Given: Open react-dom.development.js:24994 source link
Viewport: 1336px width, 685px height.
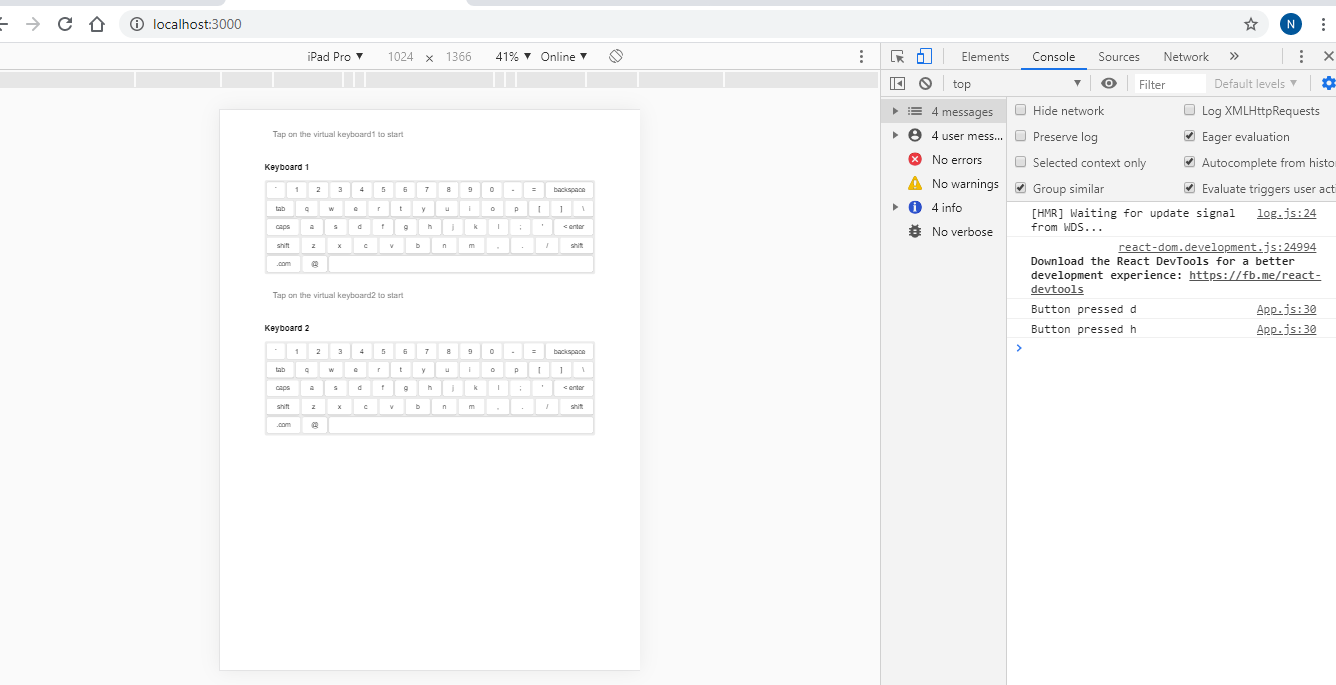Looking at the screenshot, I should [1217, 247].
